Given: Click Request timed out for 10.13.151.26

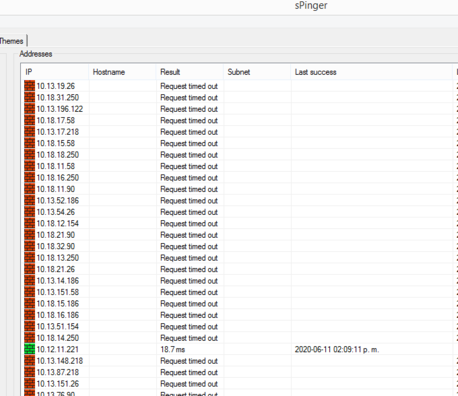Looking at the screenshot, I should [189, 384].
